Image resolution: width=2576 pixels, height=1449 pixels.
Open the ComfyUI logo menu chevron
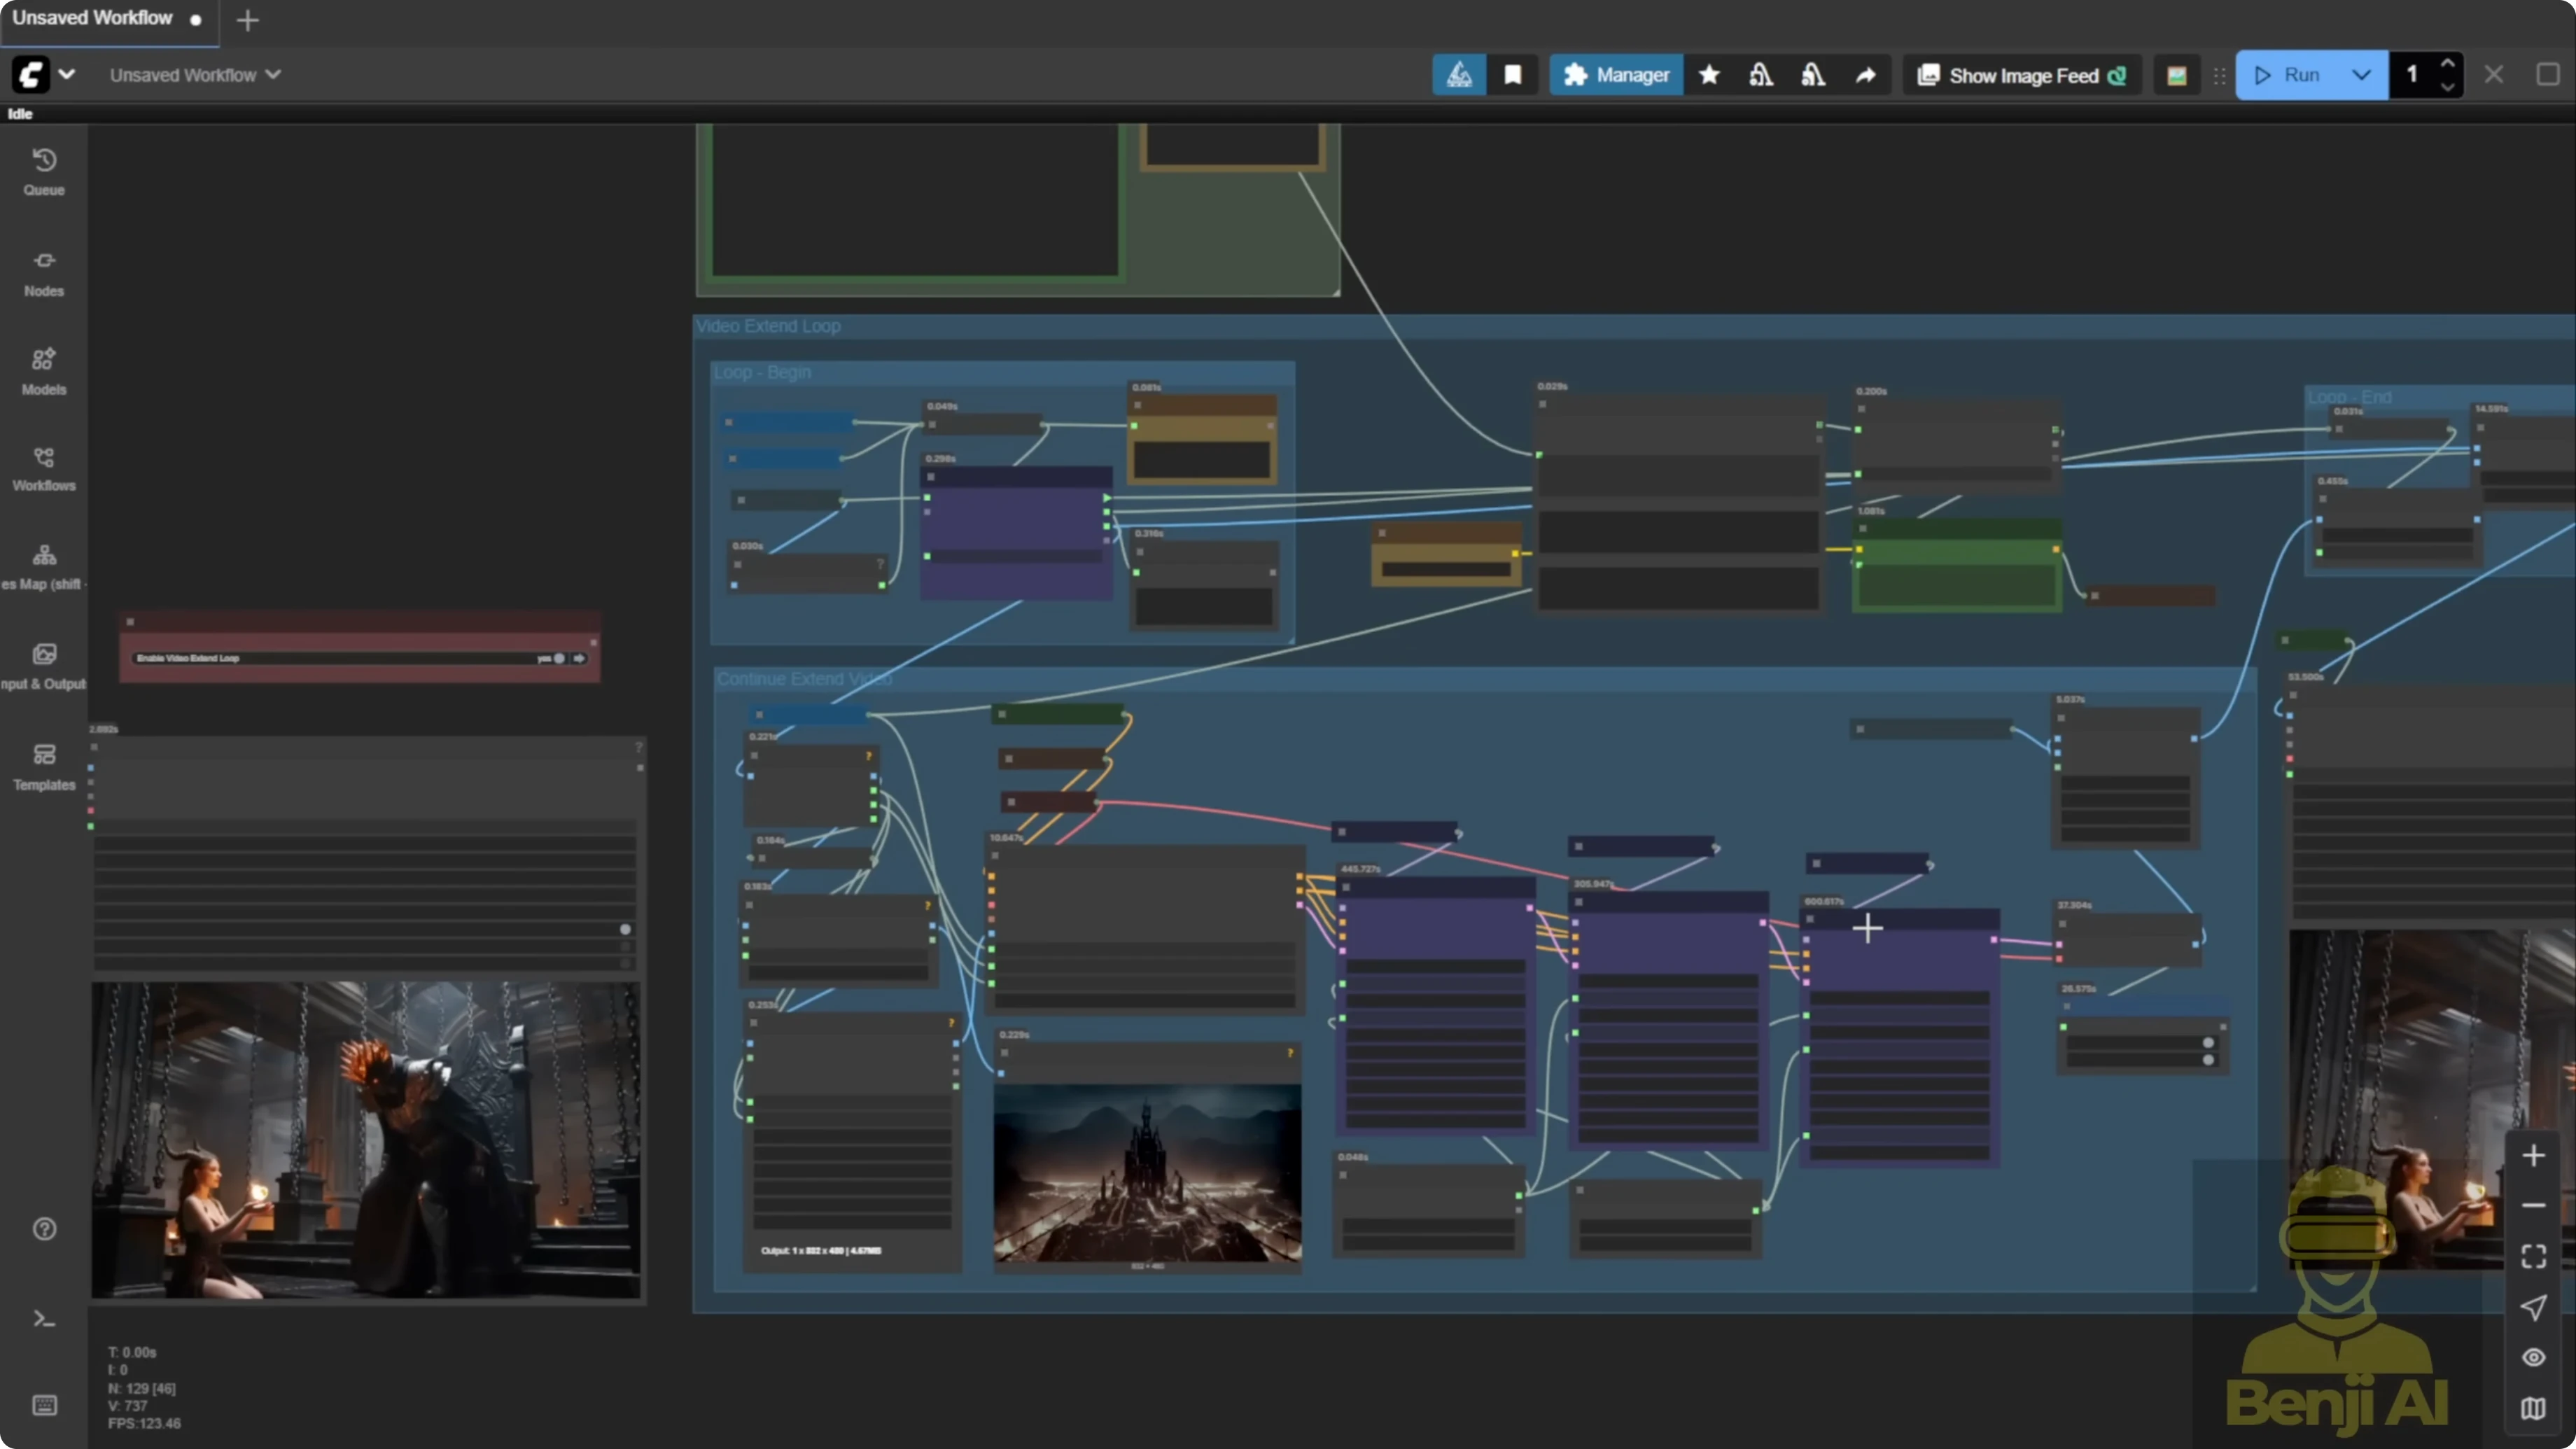click(66, 74)
